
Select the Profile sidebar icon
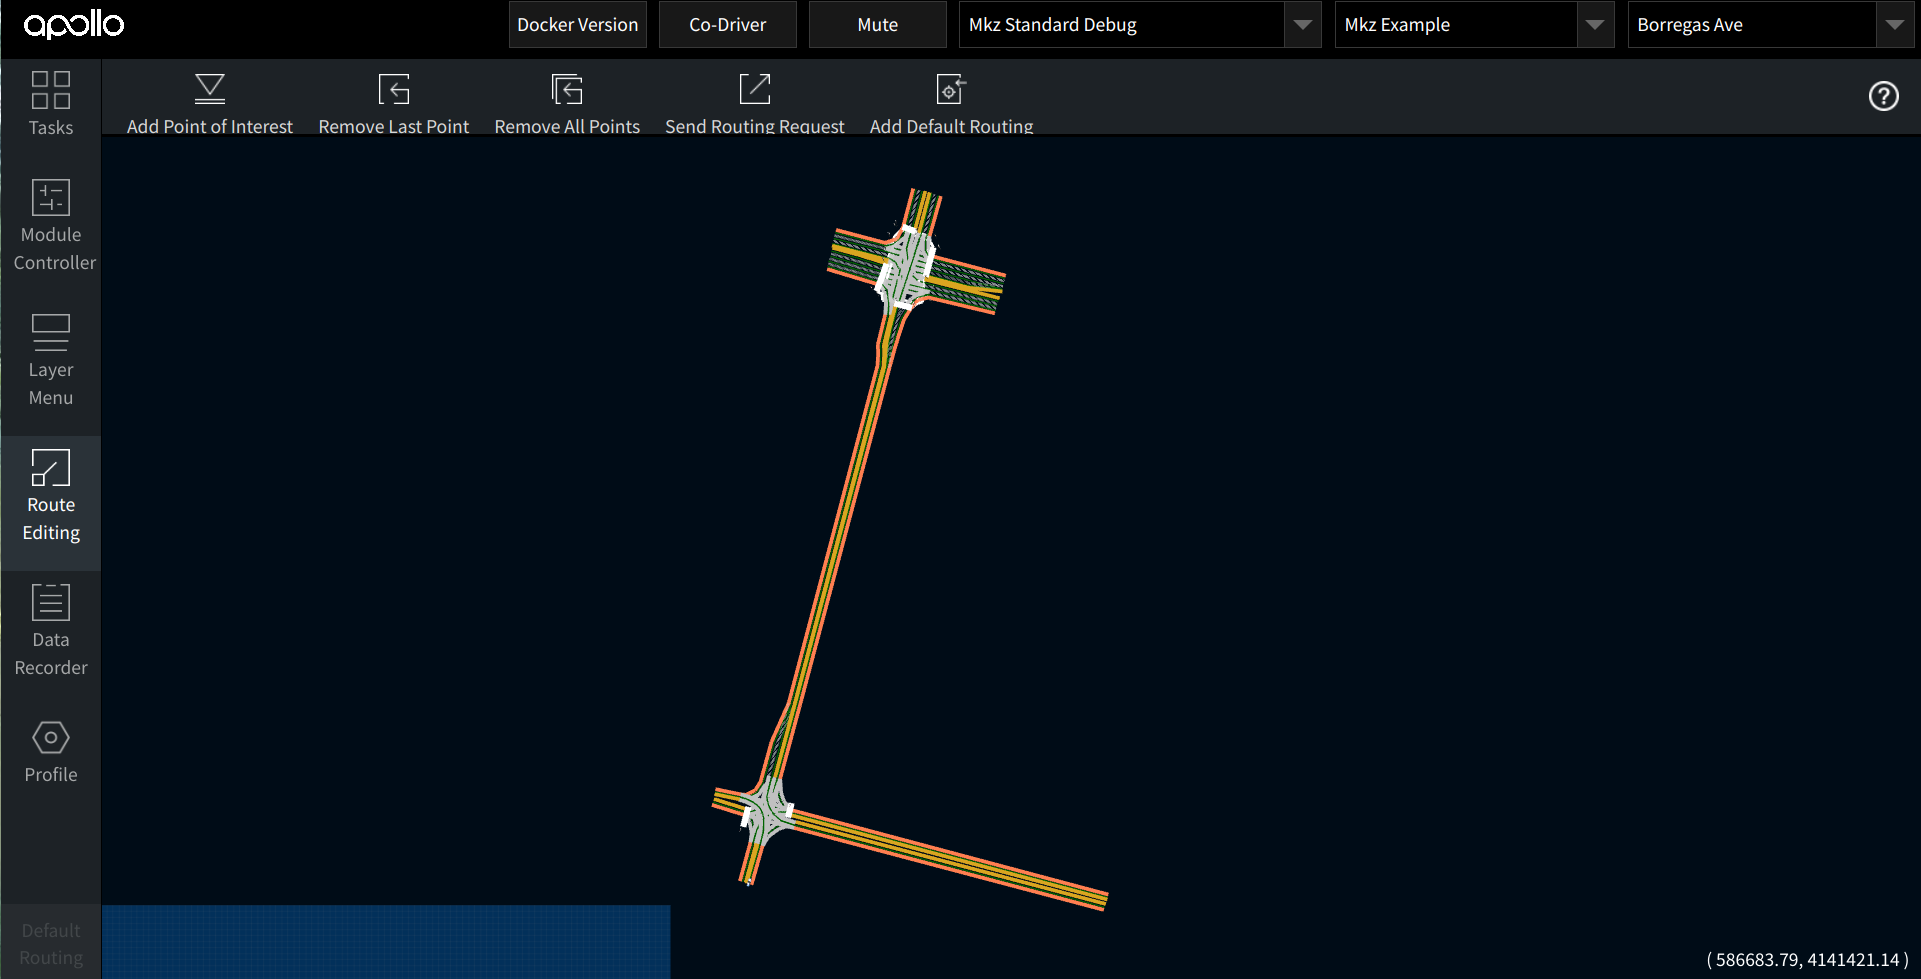51,750
